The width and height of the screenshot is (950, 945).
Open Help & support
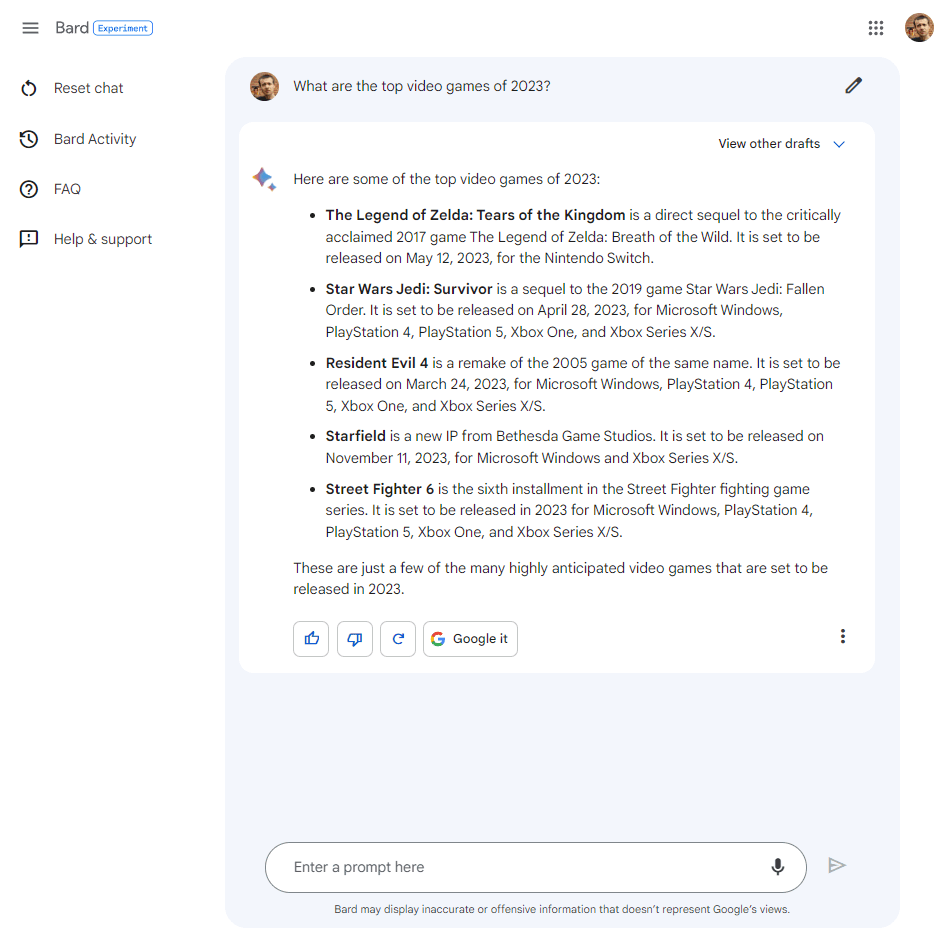[102, 239]
